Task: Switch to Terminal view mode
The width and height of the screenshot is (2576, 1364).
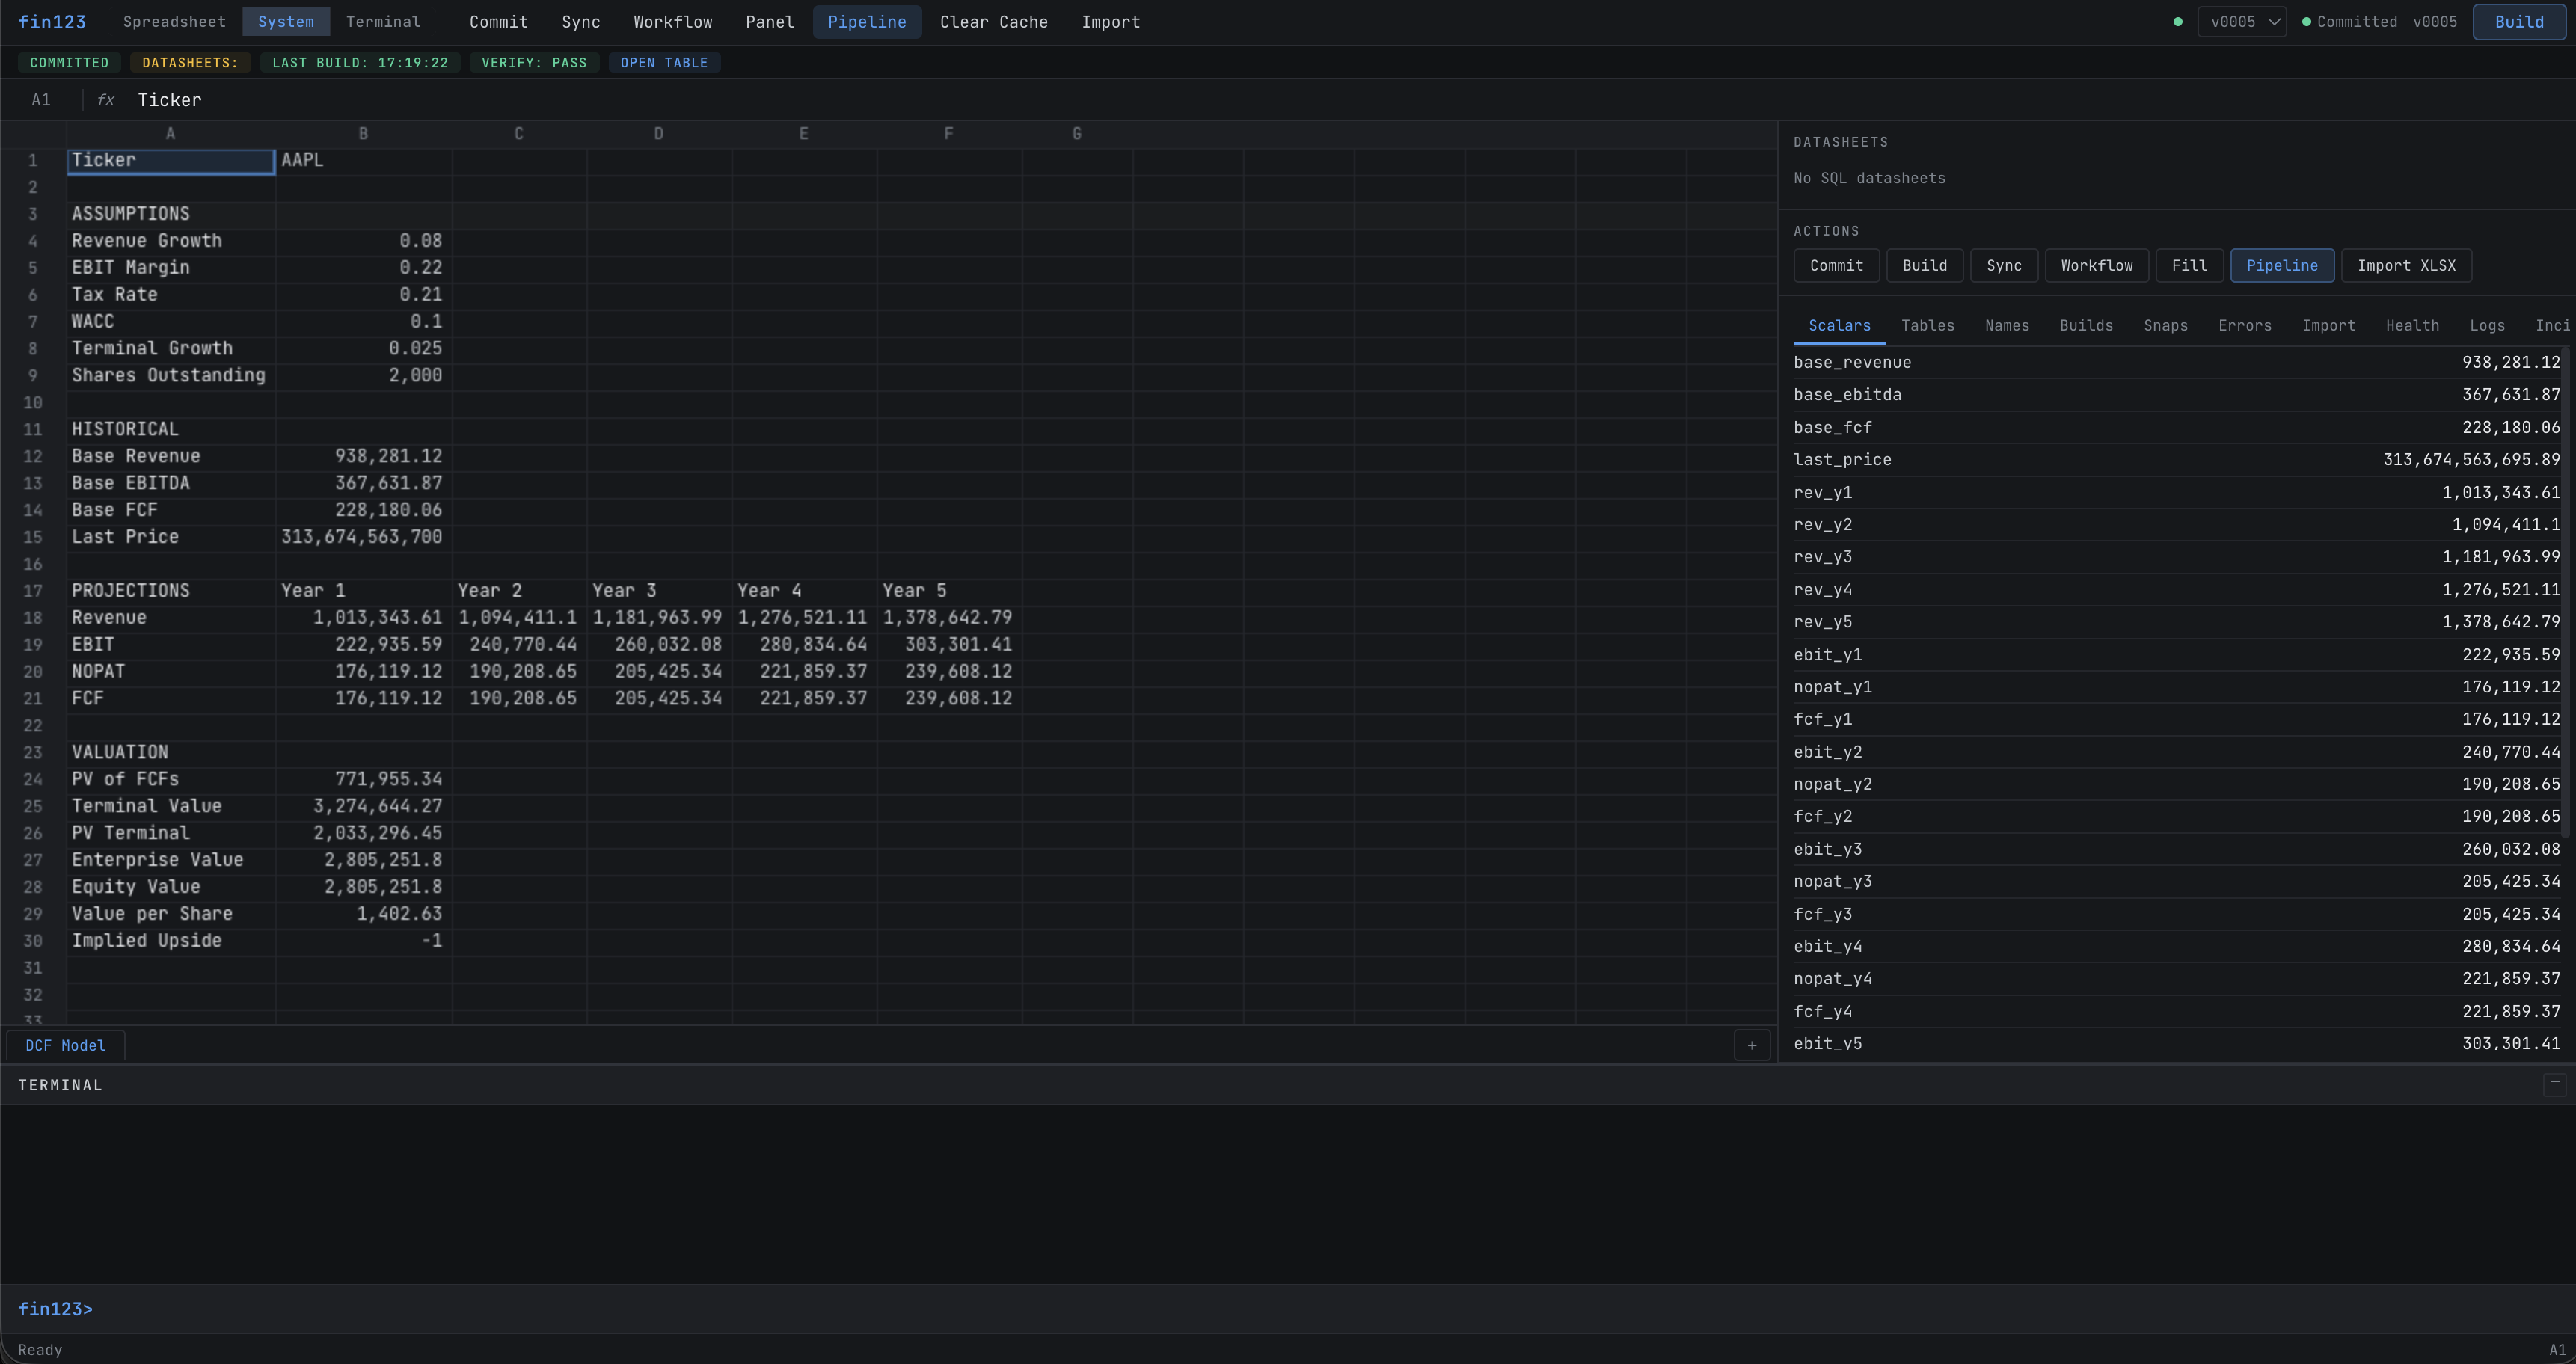Action: point(383,22)
